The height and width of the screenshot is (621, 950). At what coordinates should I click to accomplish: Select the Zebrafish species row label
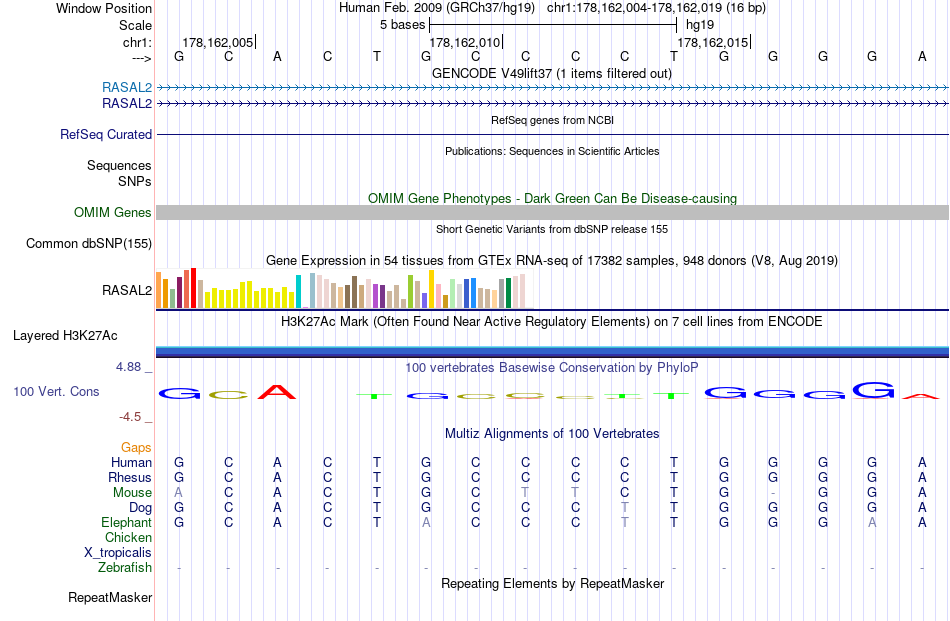coord(125,568)
